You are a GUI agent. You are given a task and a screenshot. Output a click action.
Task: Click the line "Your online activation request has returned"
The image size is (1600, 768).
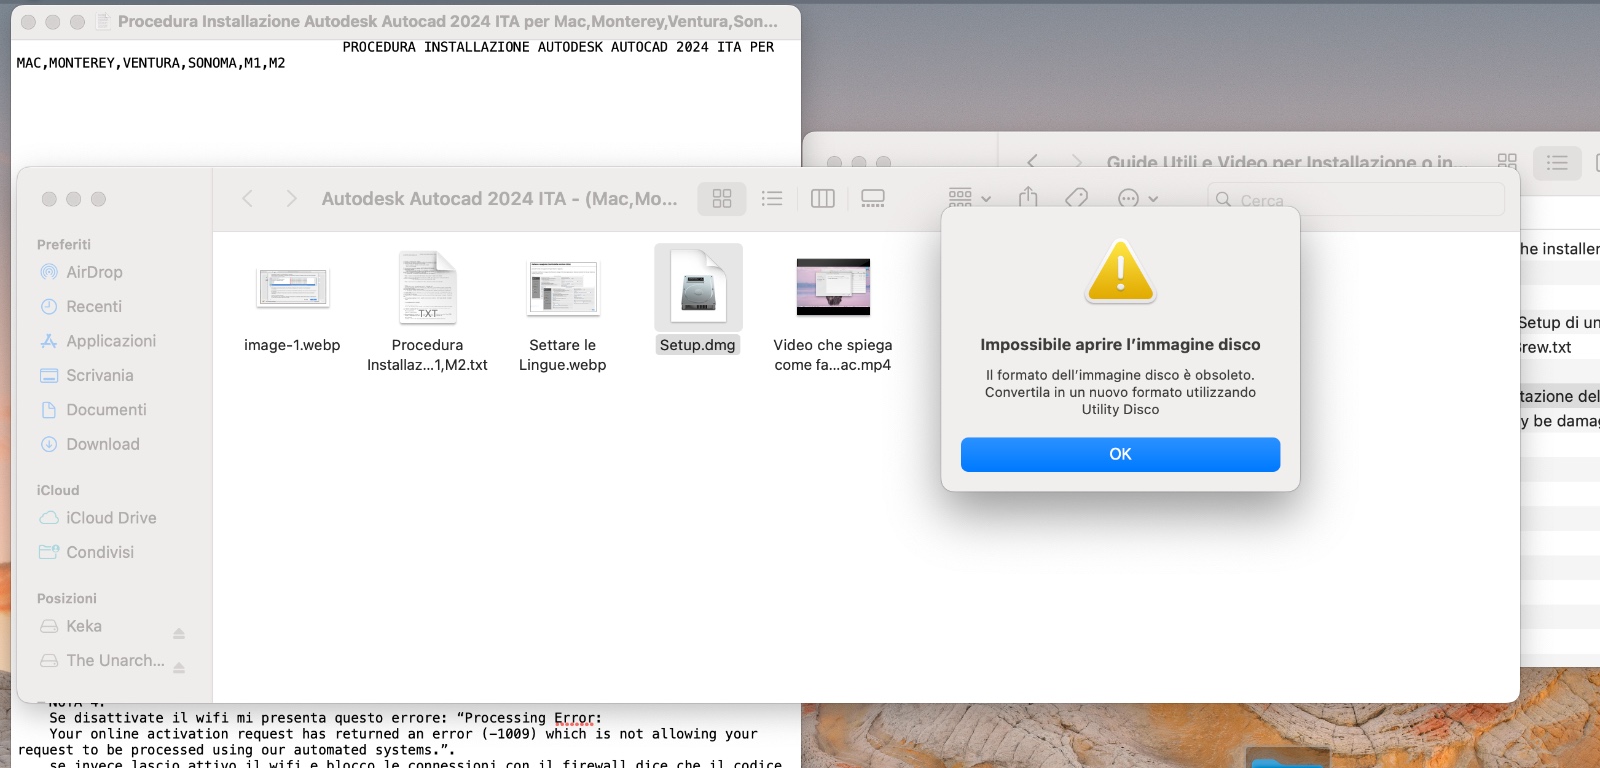[x=403, y=734]
